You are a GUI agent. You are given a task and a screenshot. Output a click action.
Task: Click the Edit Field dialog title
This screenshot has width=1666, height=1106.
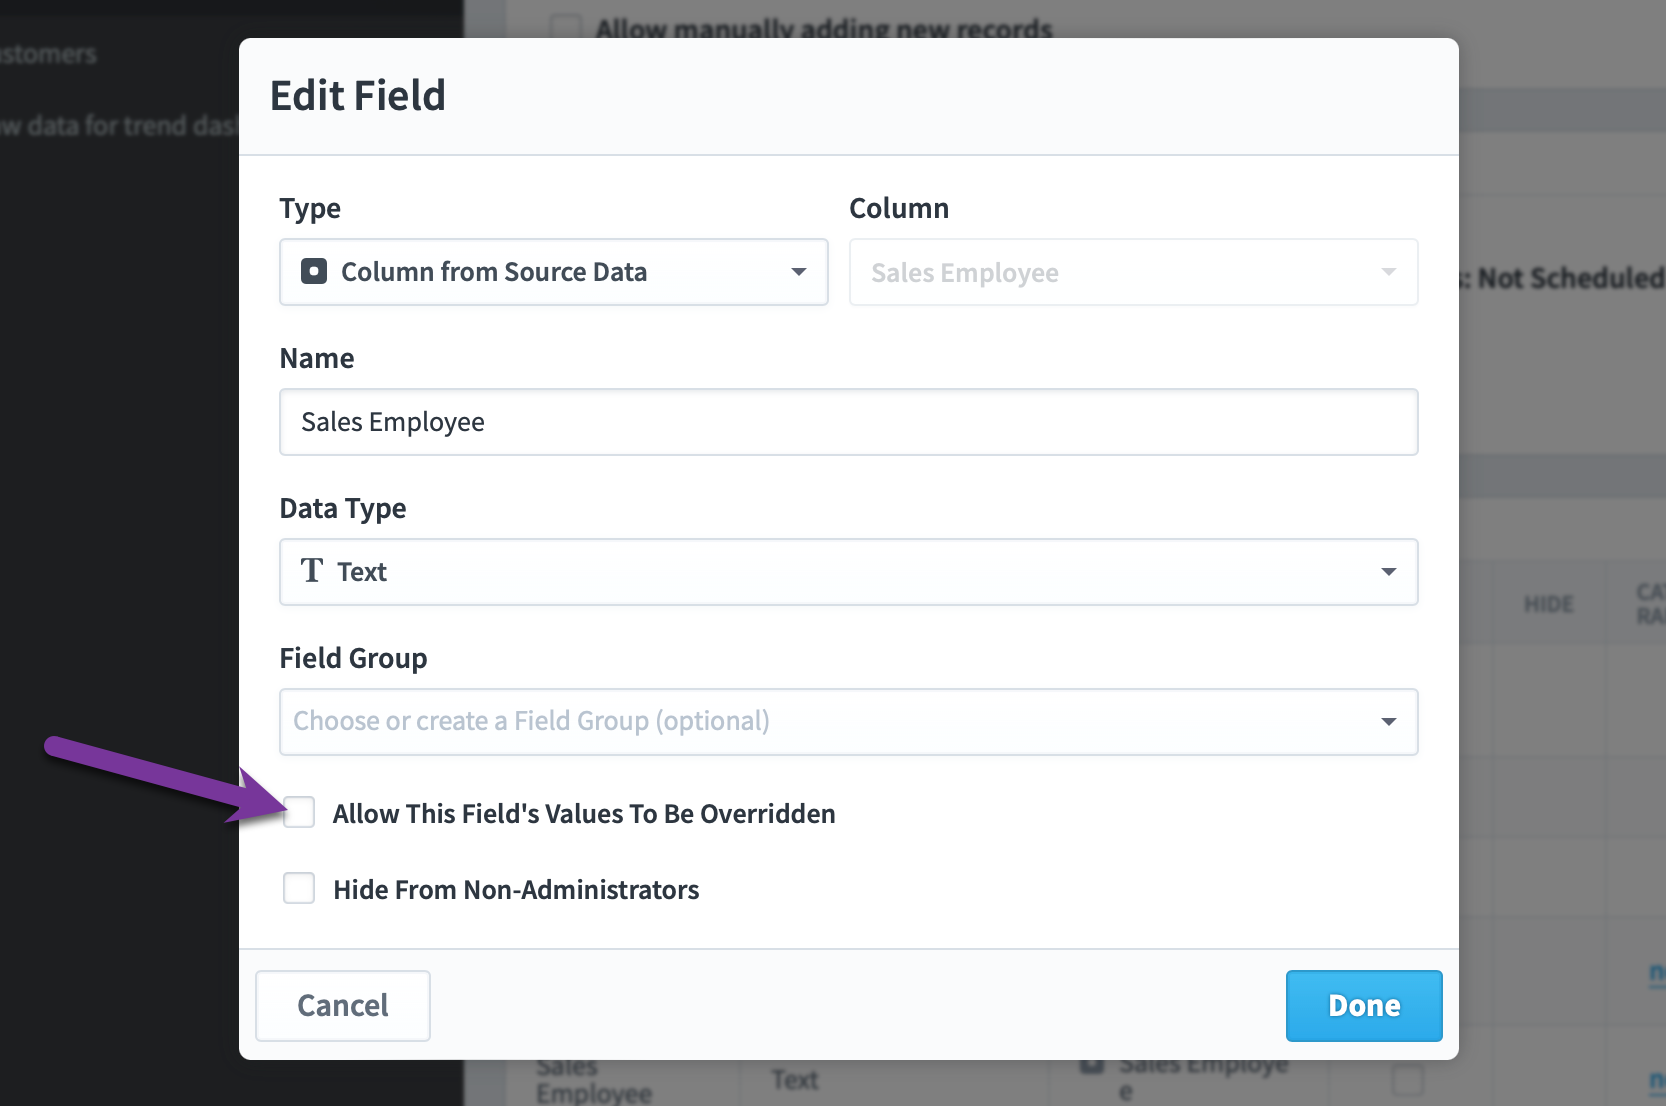pyautogui.click(x=358, y=96)
